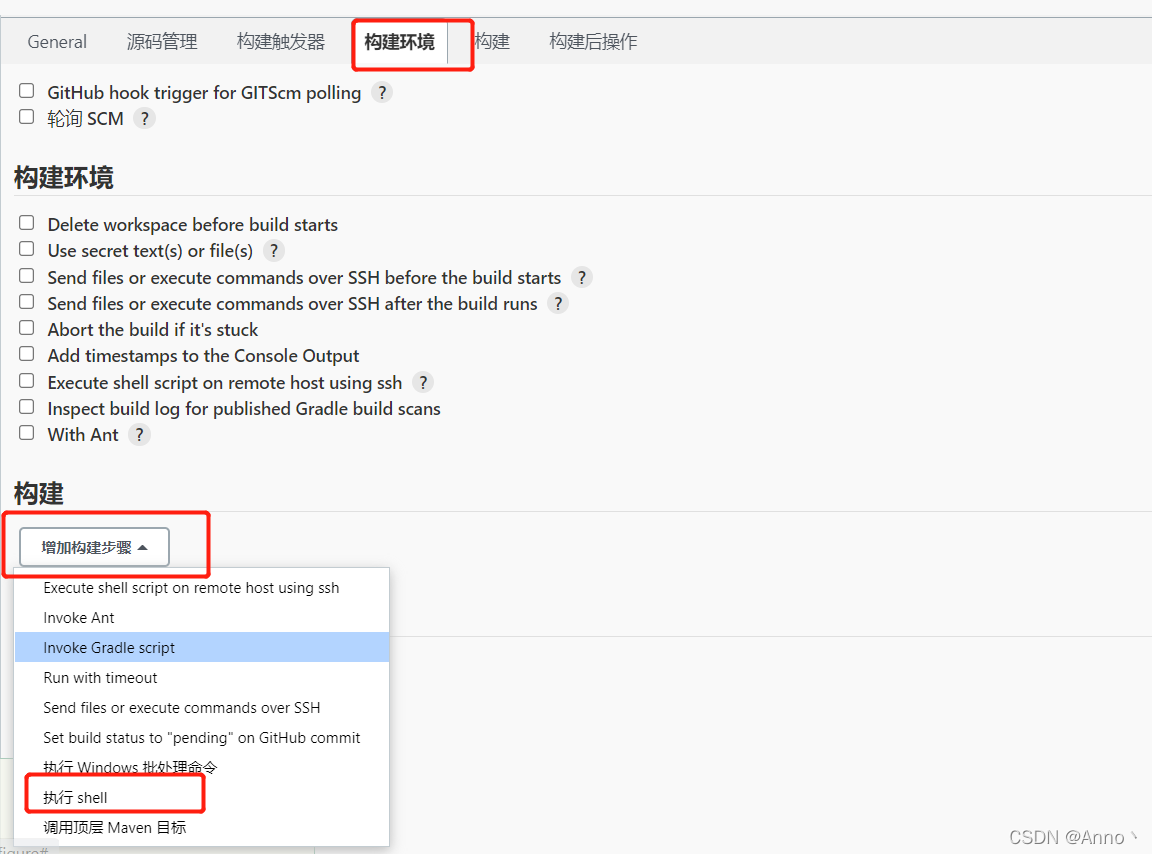The width and height of the screenshot is (1152, 854).
Task: Open the 构建后操作 tab
Action: (x=593, y=42)
